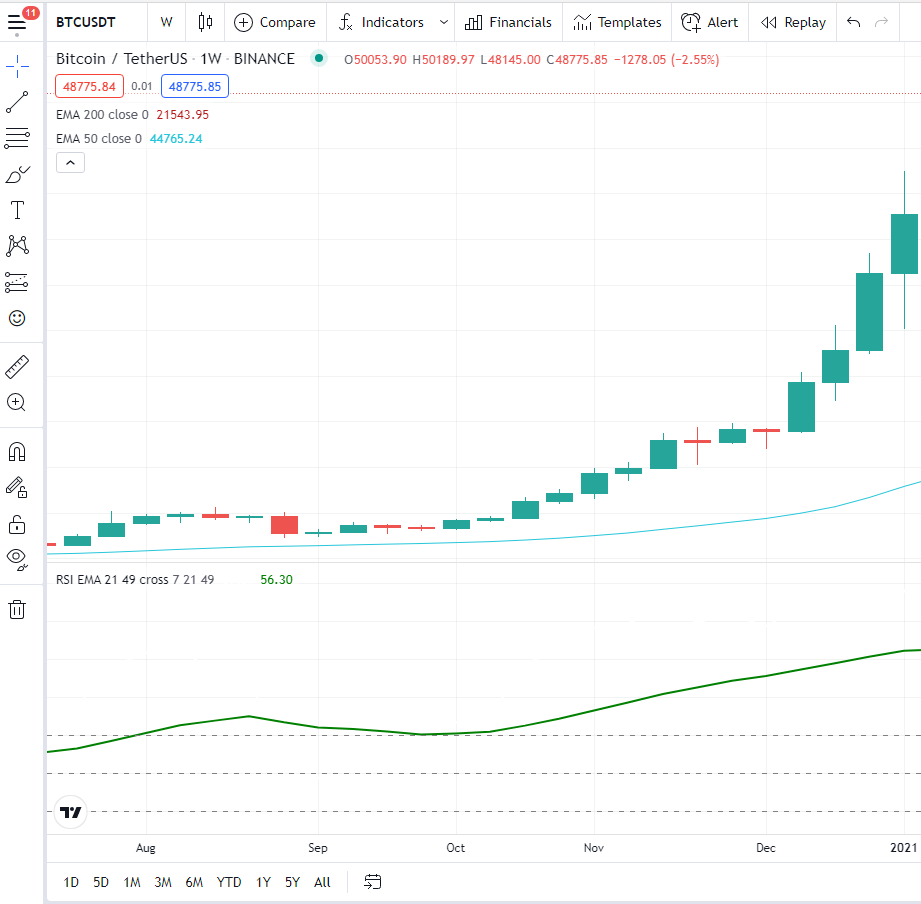Open the hamburger main menu

point(17,22)
